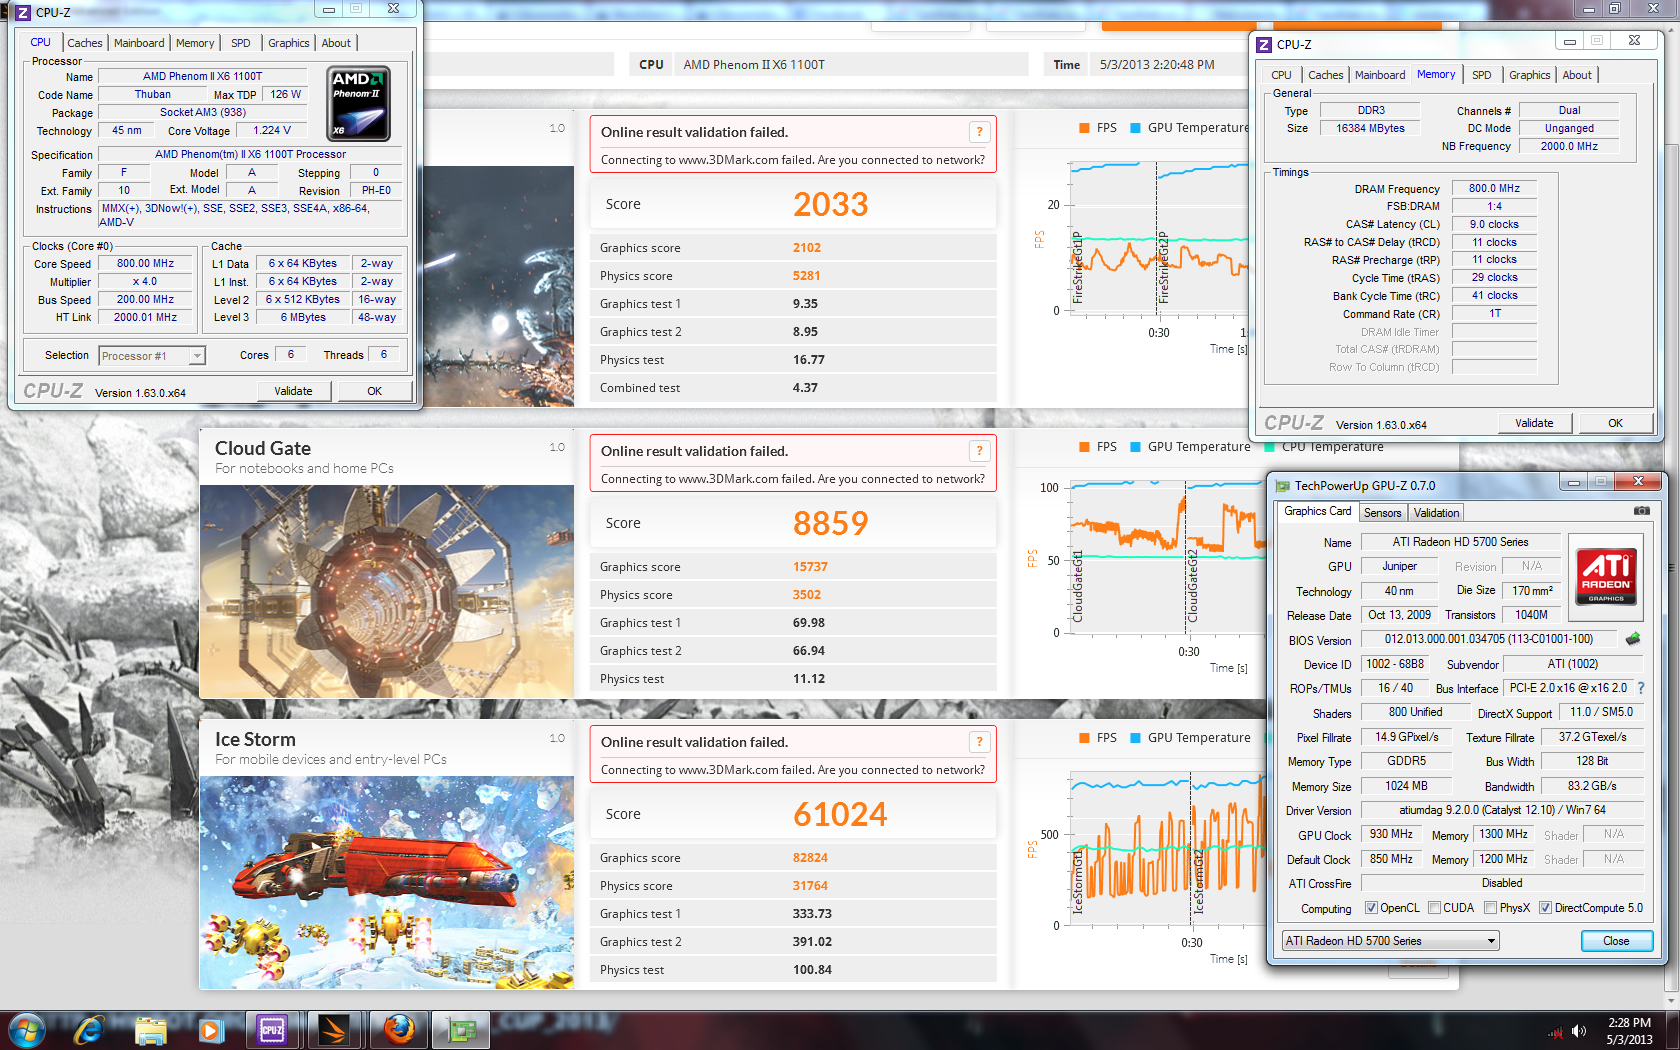Click Ice Storm physics score 31764
Viewport: 1680px width, 1050px height.
pyautogui.click(x=810, y=886)
